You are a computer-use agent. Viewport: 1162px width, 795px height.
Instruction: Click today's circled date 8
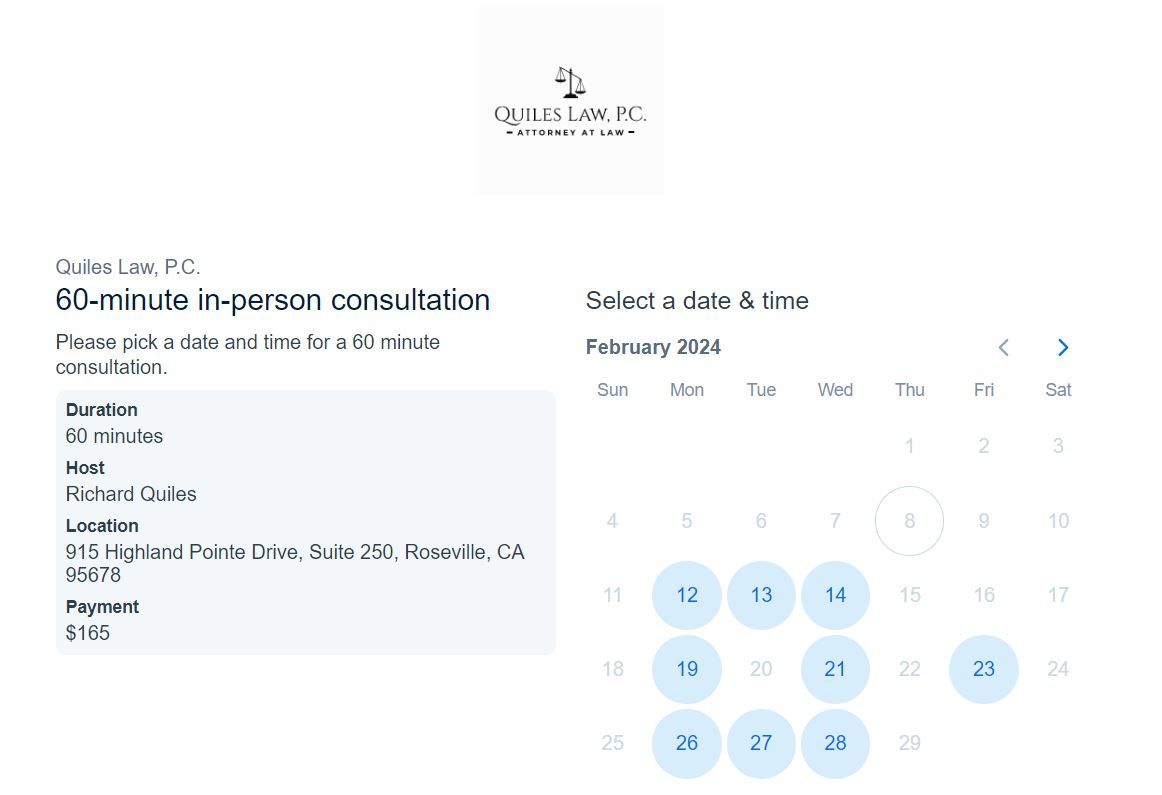coord(909,521)
